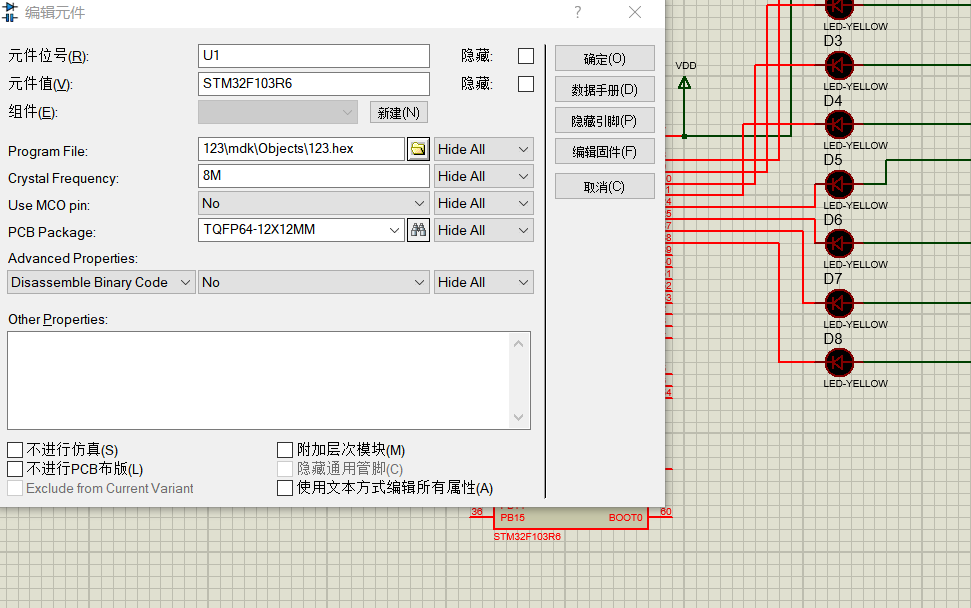The width and height of the screenshot is (971, 608).
Task: Click the BOOT0 pin label on chip
Action: (625, 518)
